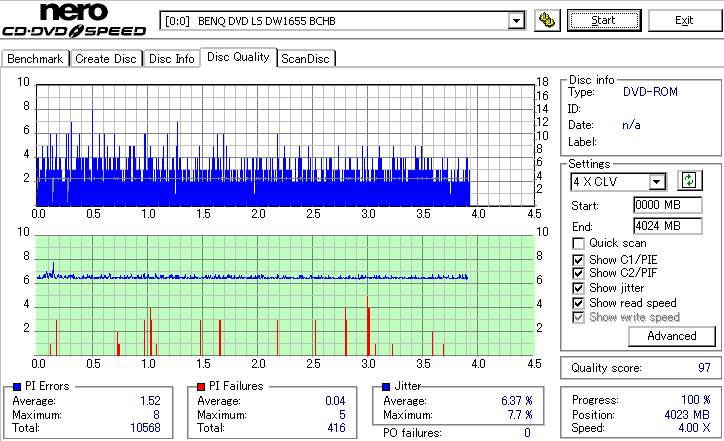Click the disc Type value DVD-ROM
The height and width of the screenshot is (441, 724).
[651, 92]
